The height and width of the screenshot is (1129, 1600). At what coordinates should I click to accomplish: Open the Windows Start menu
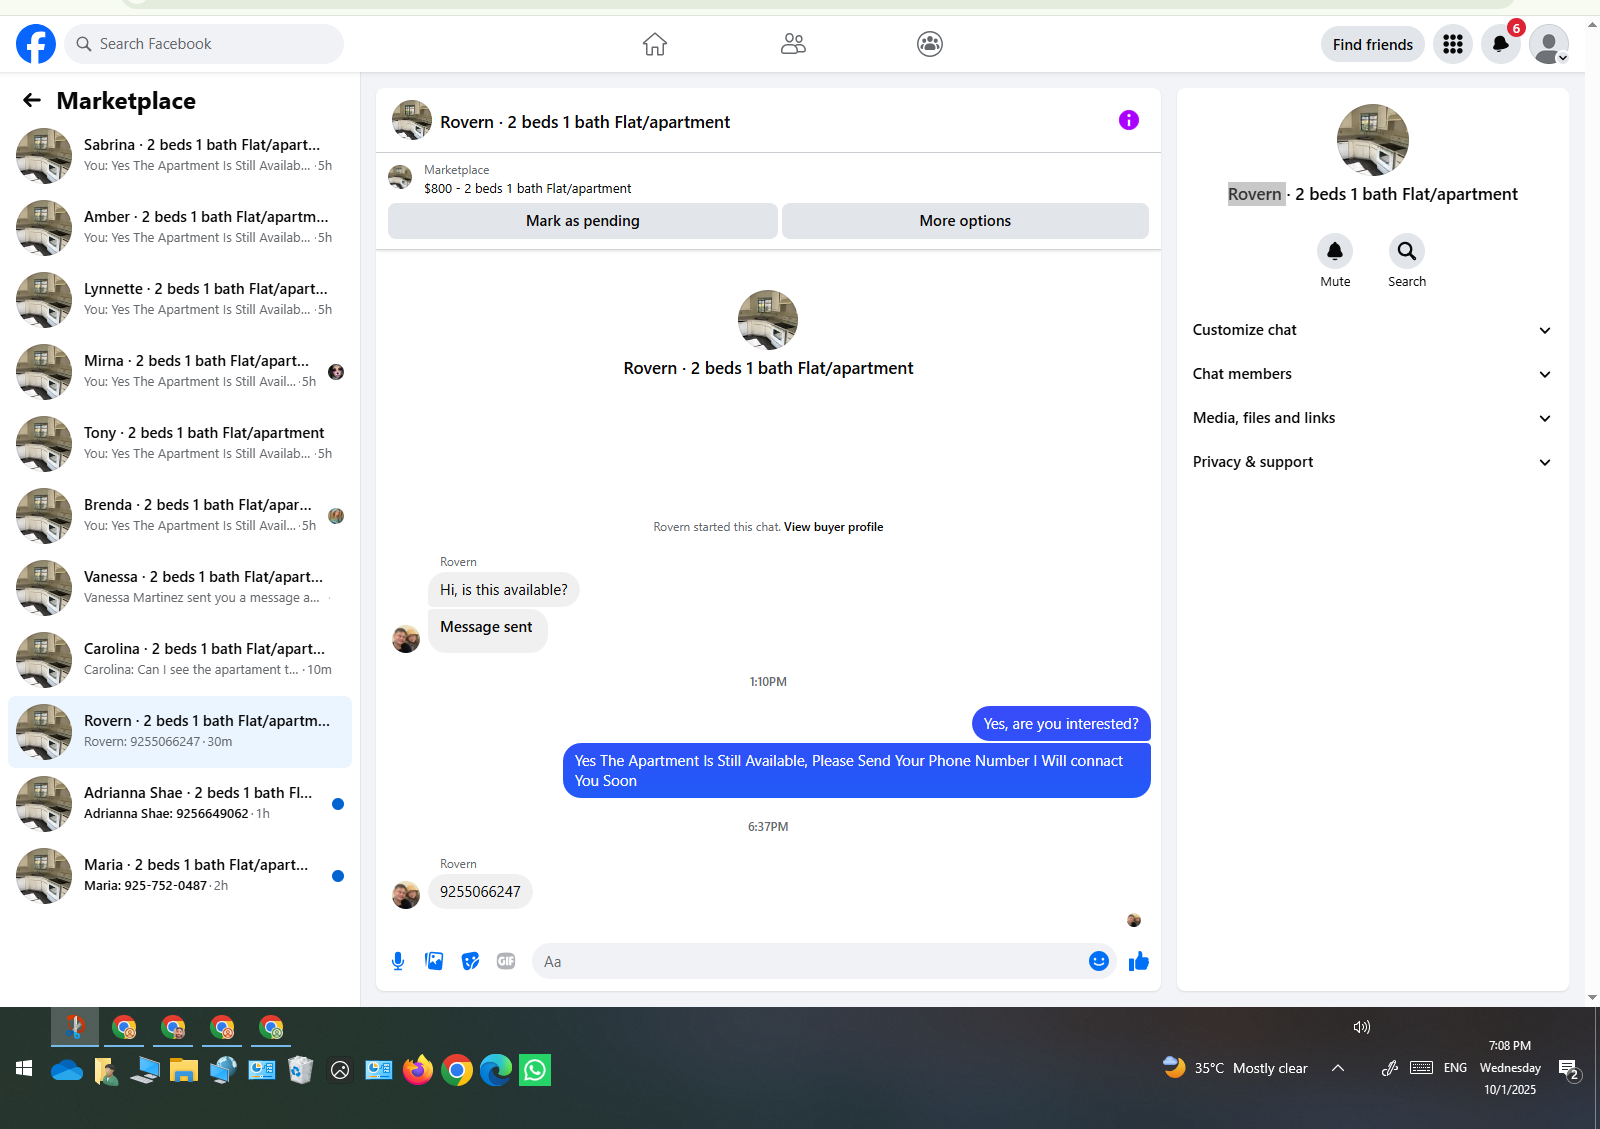[24, 1069]
